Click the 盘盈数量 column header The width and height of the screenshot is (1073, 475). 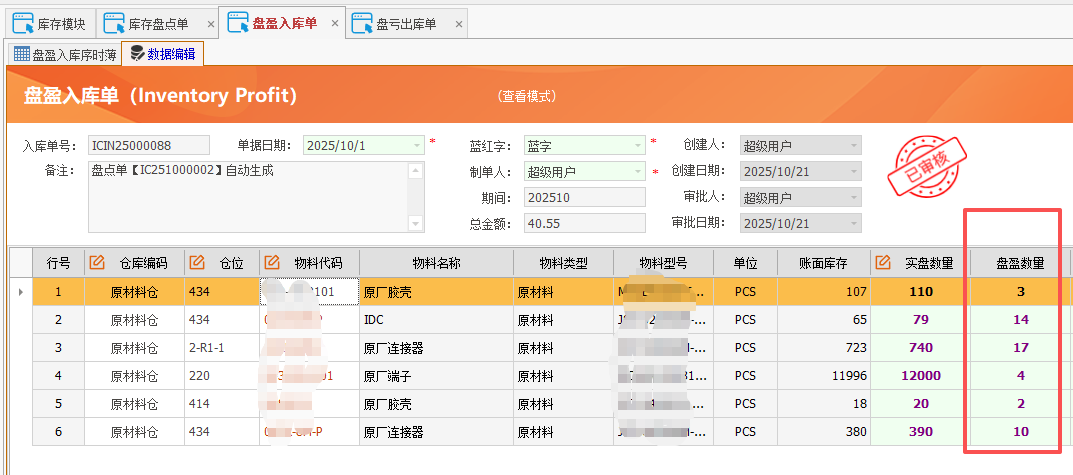pos(1020,263)
